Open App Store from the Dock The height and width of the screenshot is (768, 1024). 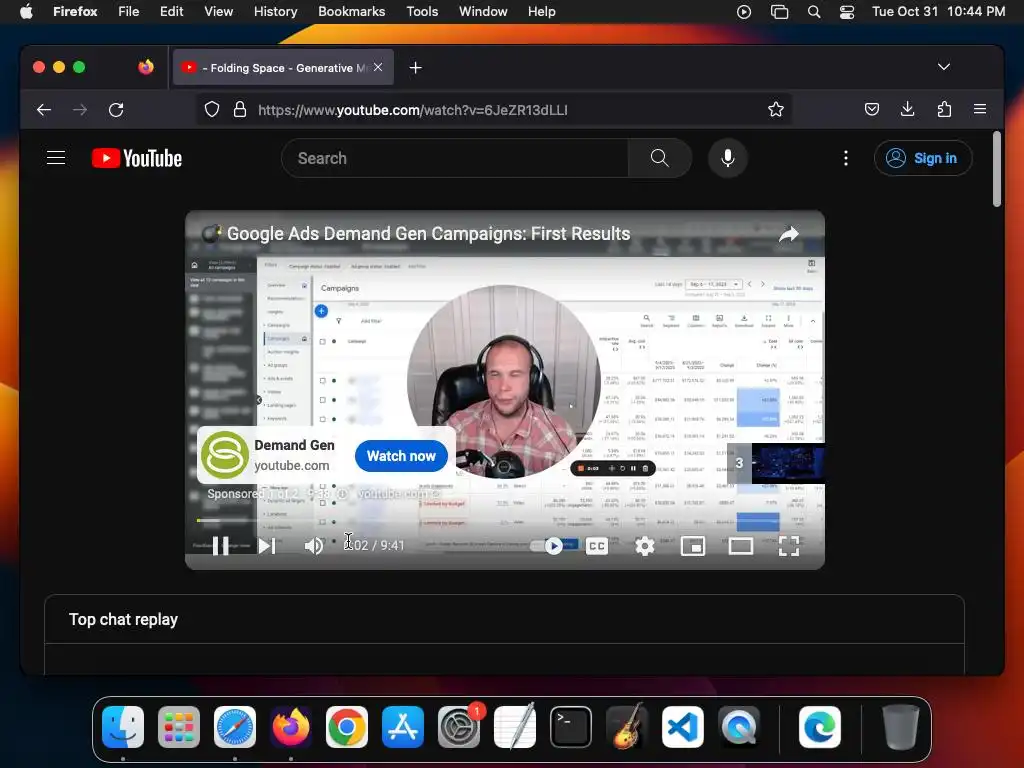(x=403, y=727)
